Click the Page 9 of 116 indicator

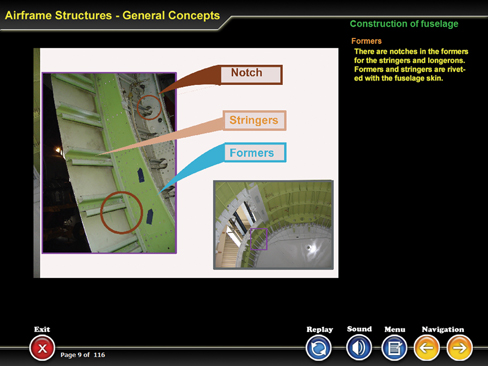click(83, 355)
